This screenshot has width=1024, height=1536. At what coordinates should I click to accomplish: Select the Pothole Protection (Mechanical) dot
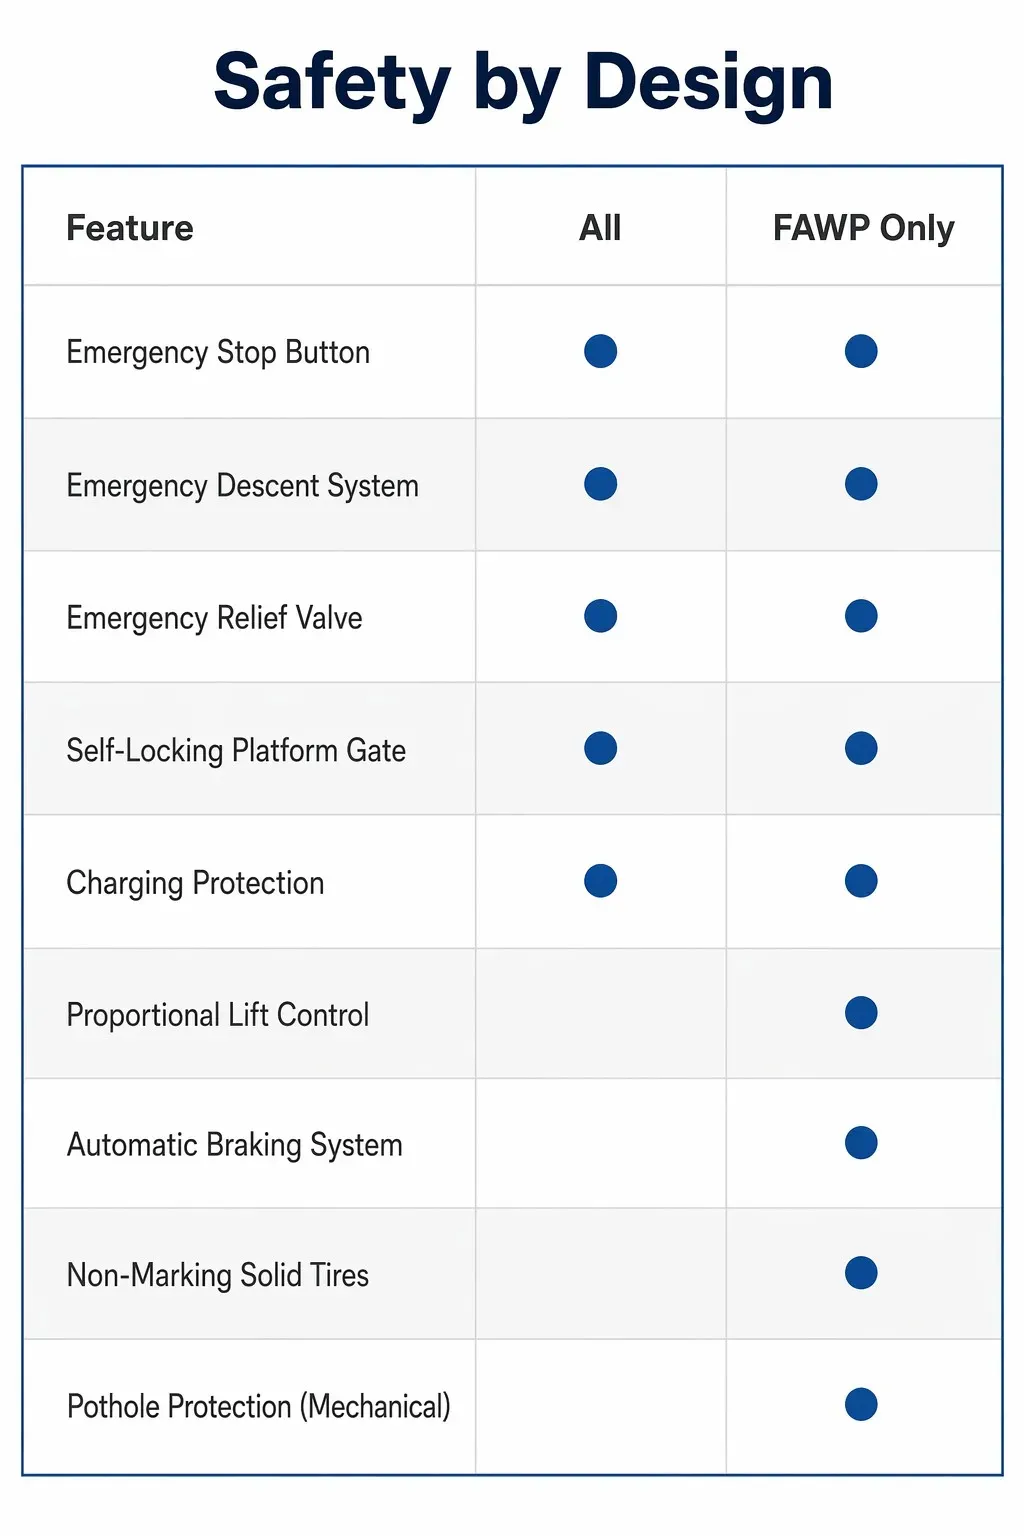tap(861, 1404)
